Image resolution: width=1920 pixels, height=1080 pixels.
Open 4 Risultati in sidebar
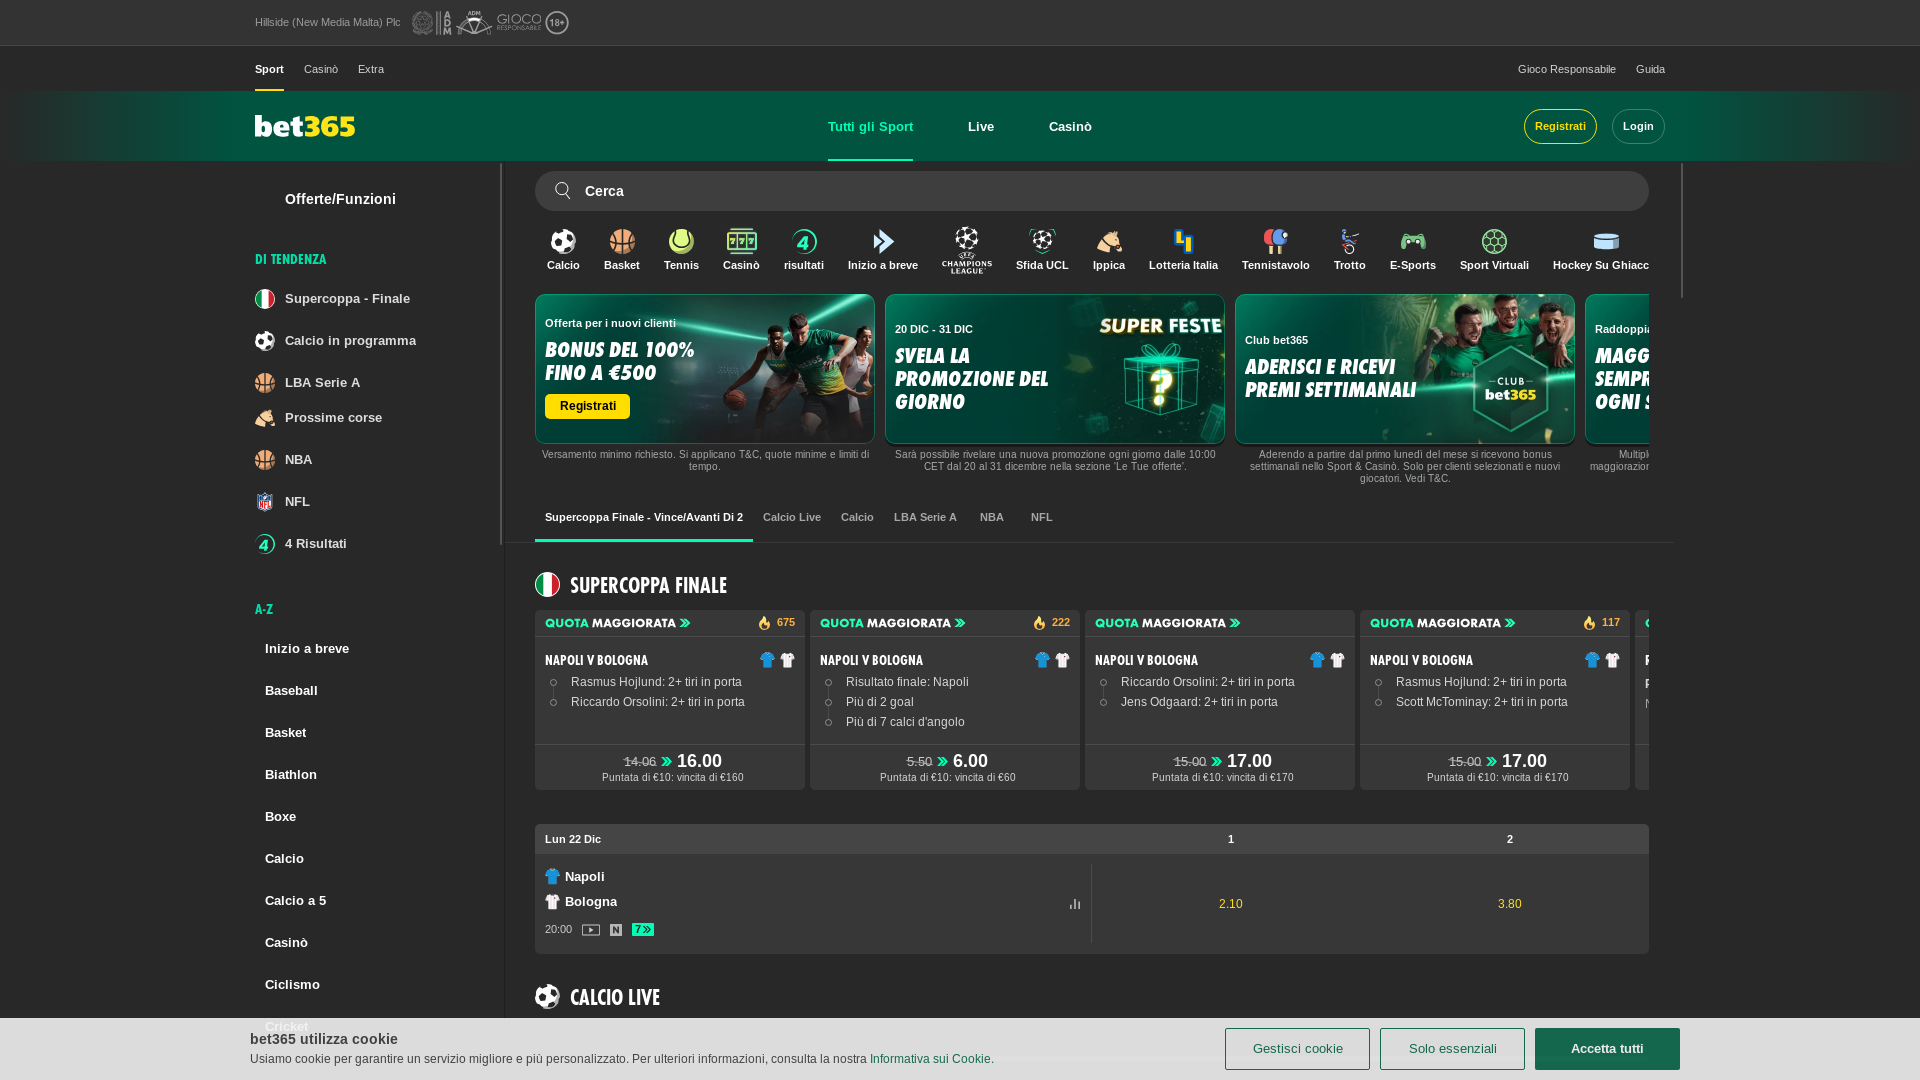click(x=301, y=544)
